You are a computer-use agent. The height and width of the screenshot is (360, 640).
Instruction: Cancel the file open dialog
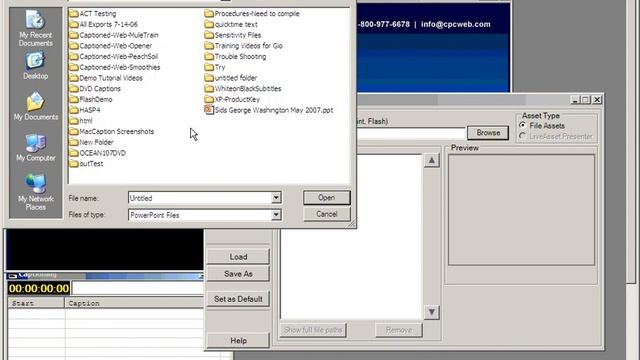coord(327,214)
